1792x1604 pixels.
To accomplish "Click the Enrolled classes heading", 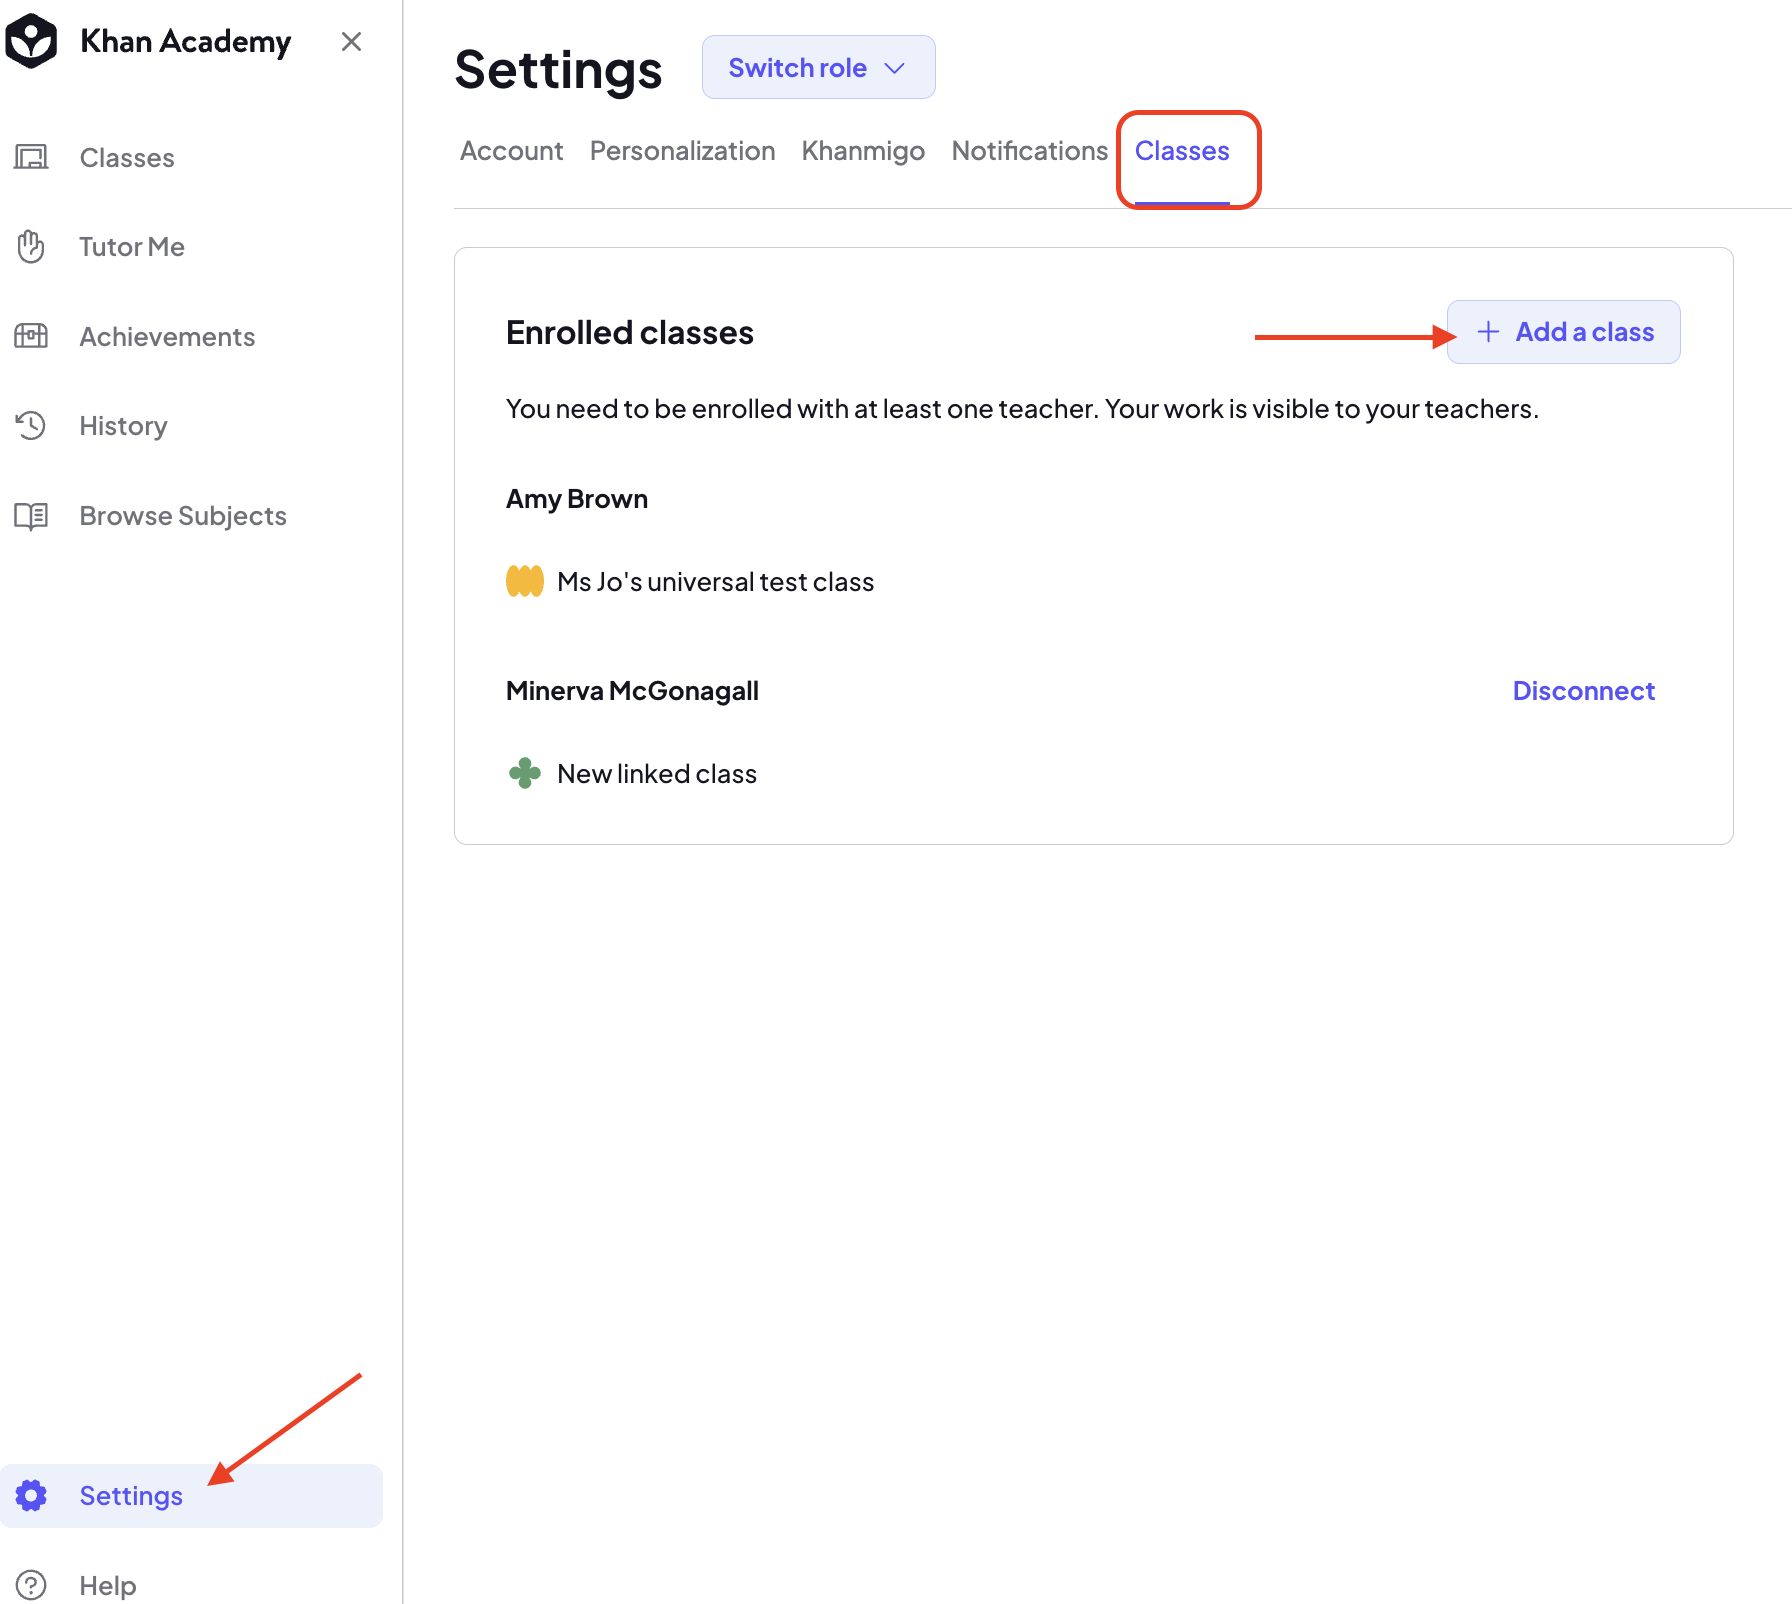I will (x=630, y=332).
